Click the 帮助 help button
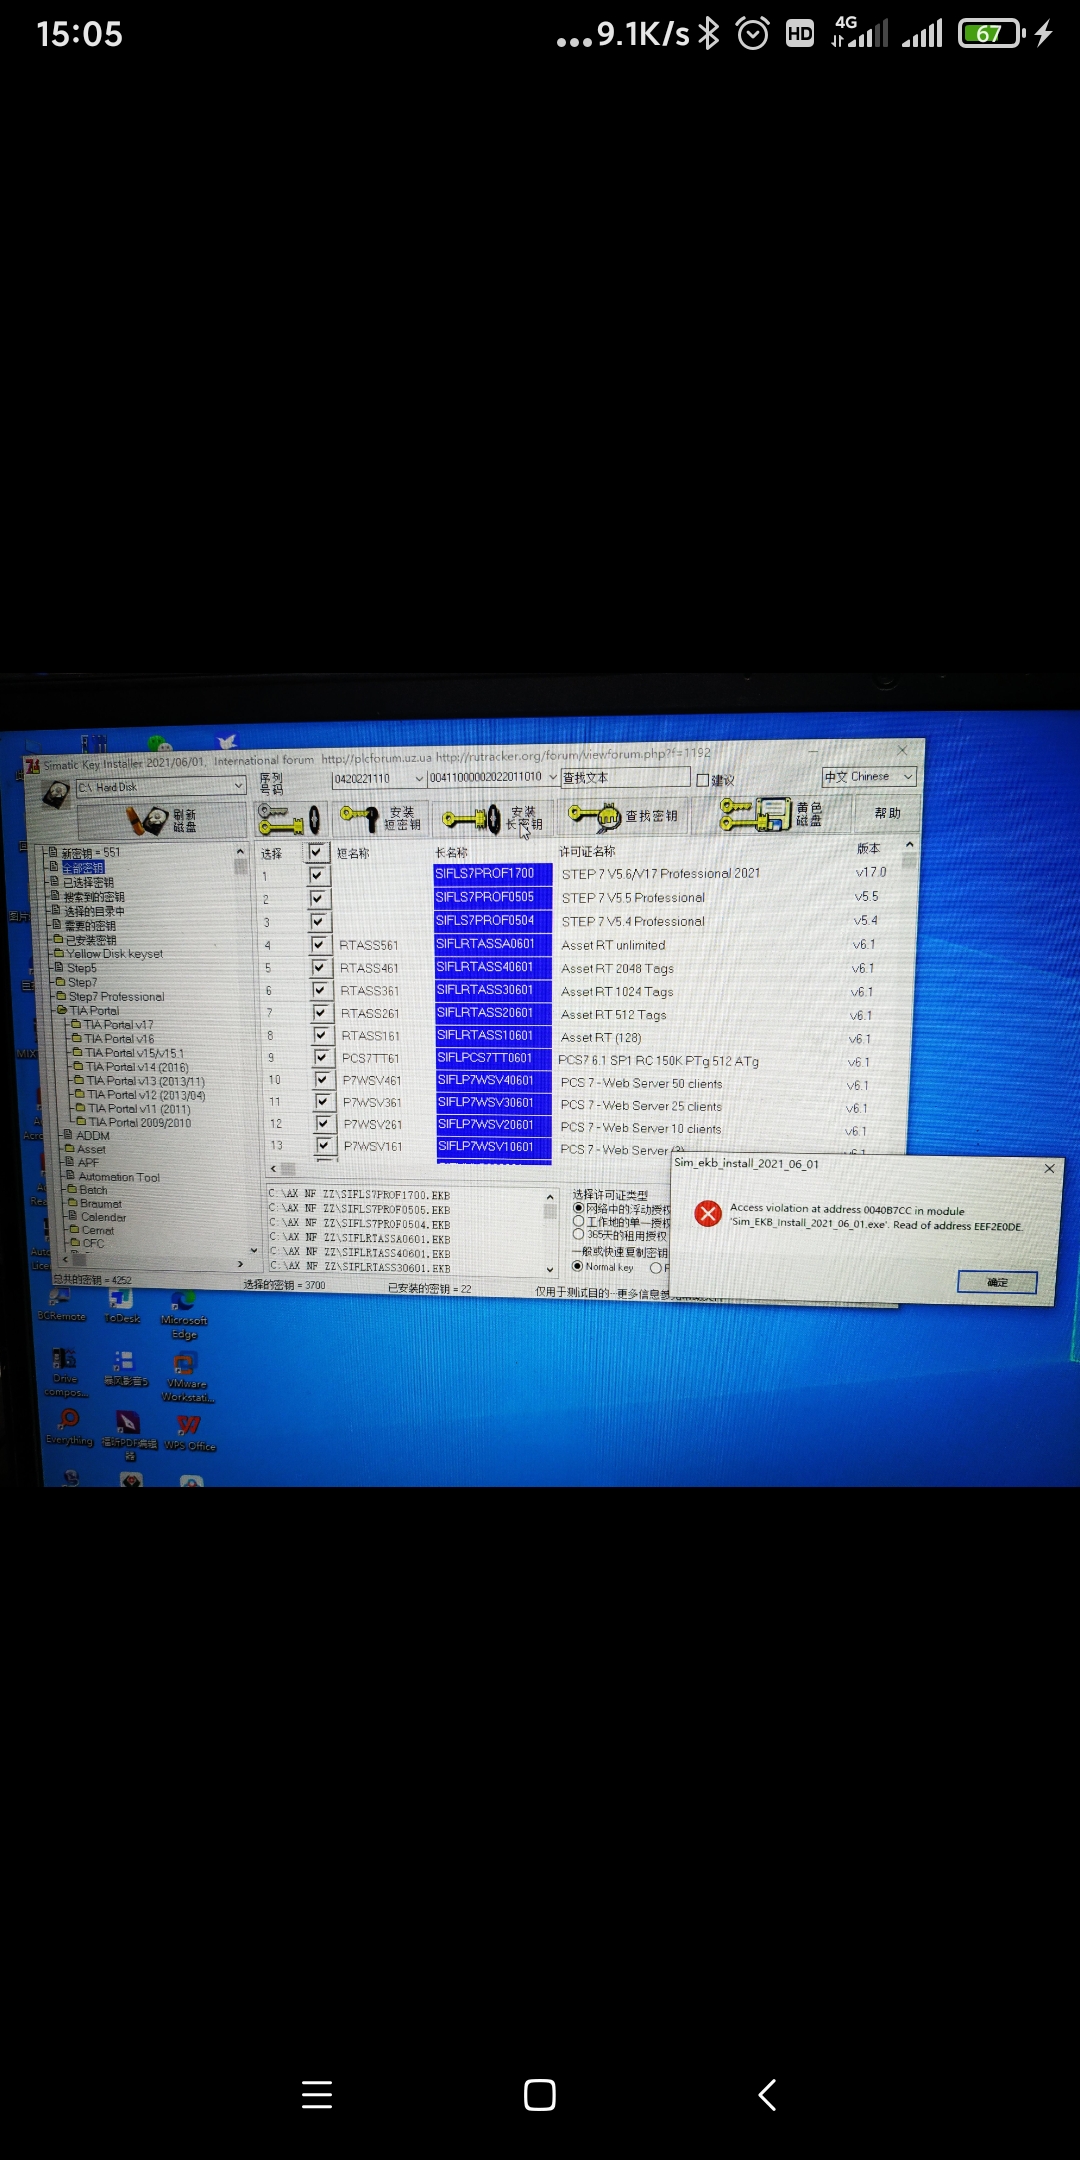 [887, 813]
